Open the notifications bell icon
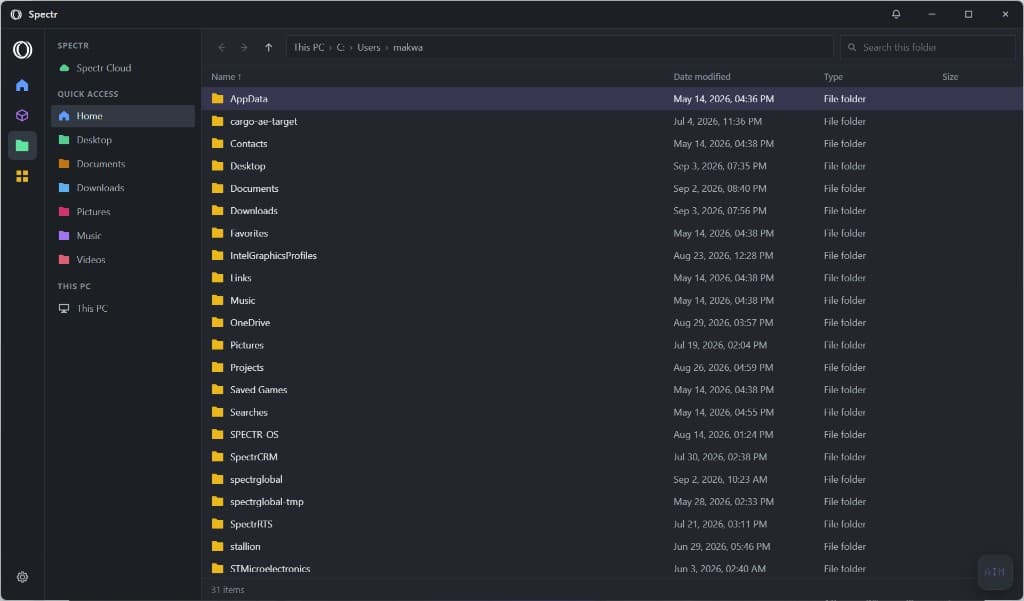The height and width of the screenshot is (601, 1024). (x=896, y=14)
